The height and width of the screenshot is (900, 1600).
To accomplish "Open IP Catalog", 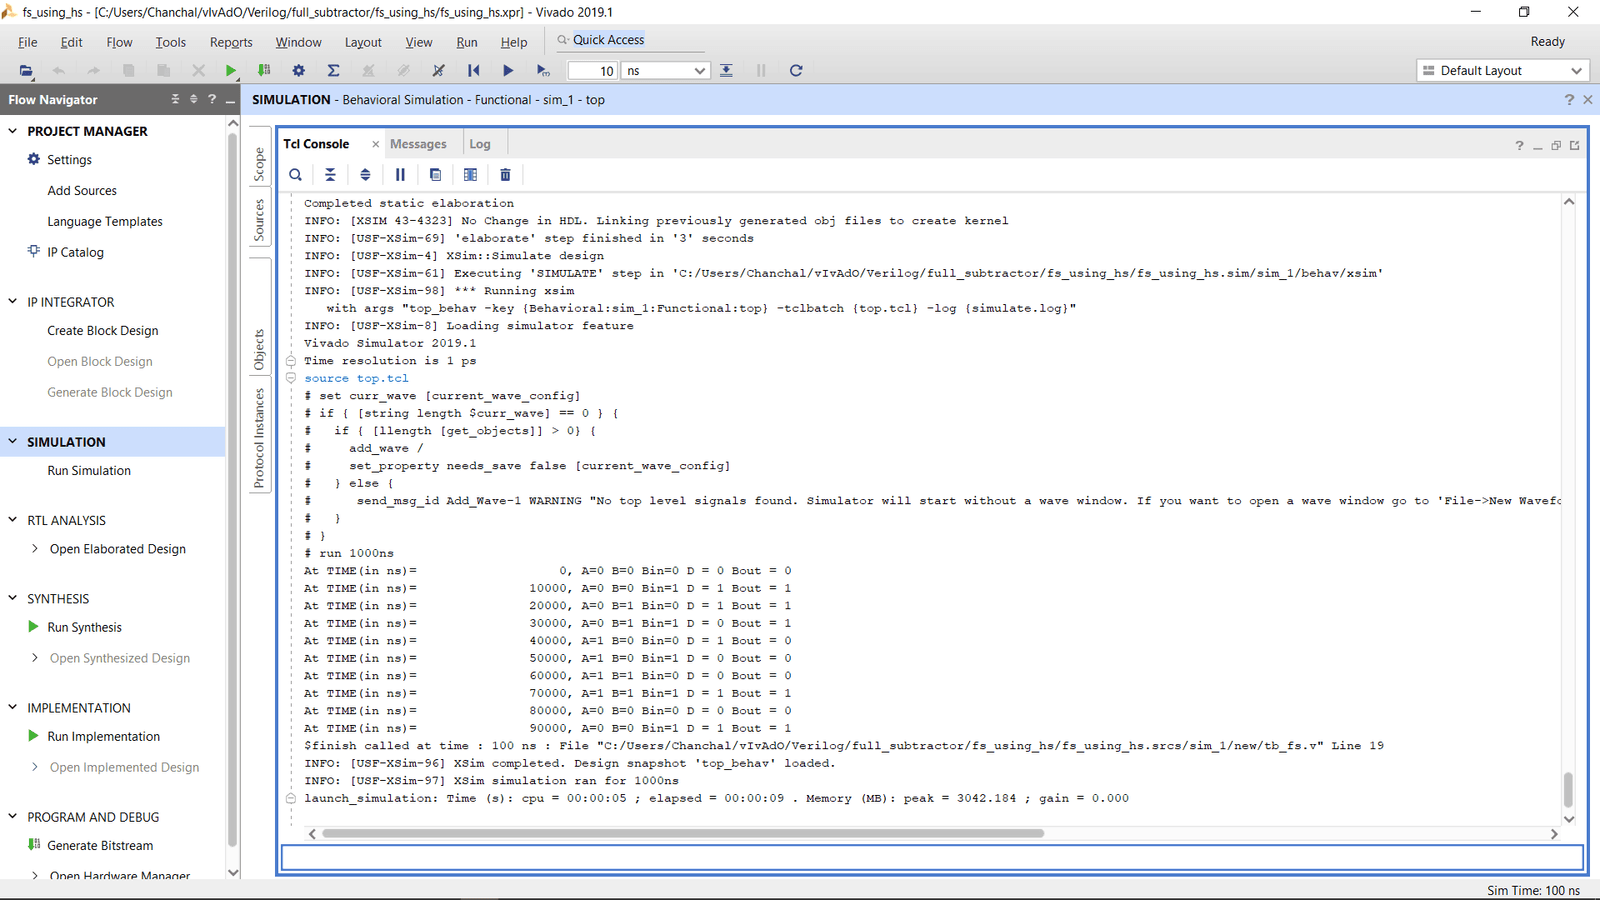I will (75, 252).
